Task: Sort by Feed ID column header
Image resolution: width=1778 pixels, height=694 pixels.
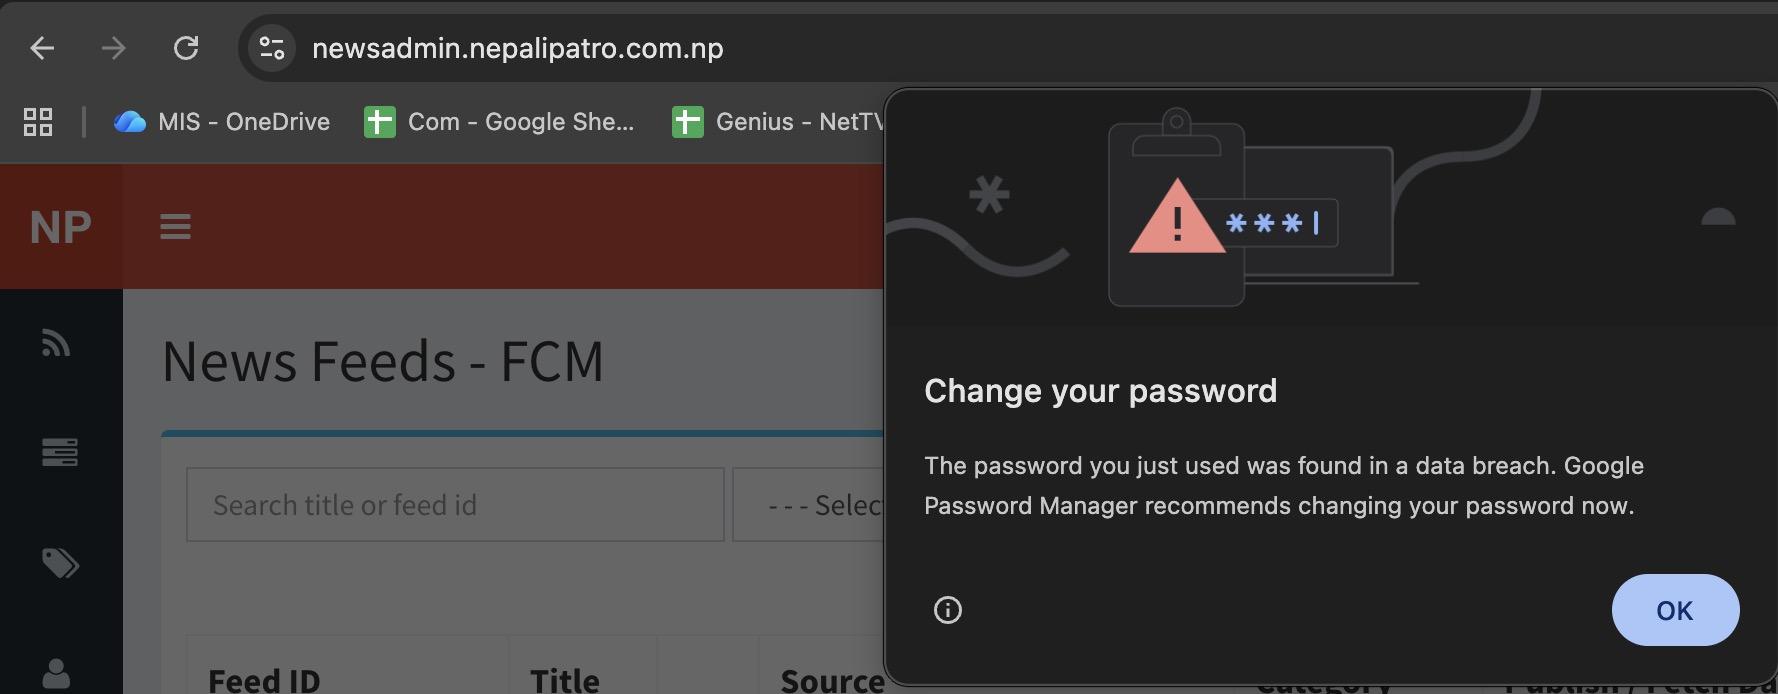Action: coord(264,680)
